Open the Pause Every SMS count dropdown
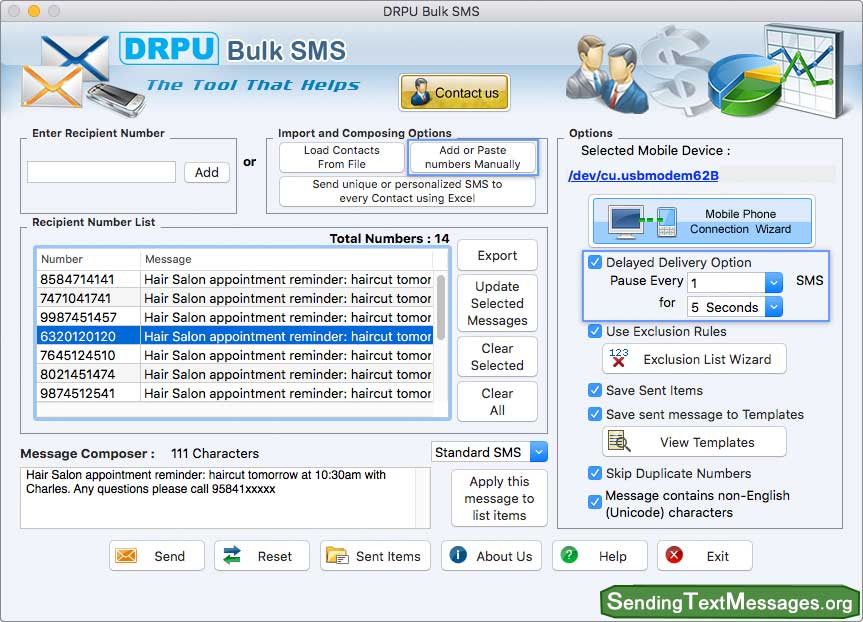863x622 pixels. click(x=773, y=283)
